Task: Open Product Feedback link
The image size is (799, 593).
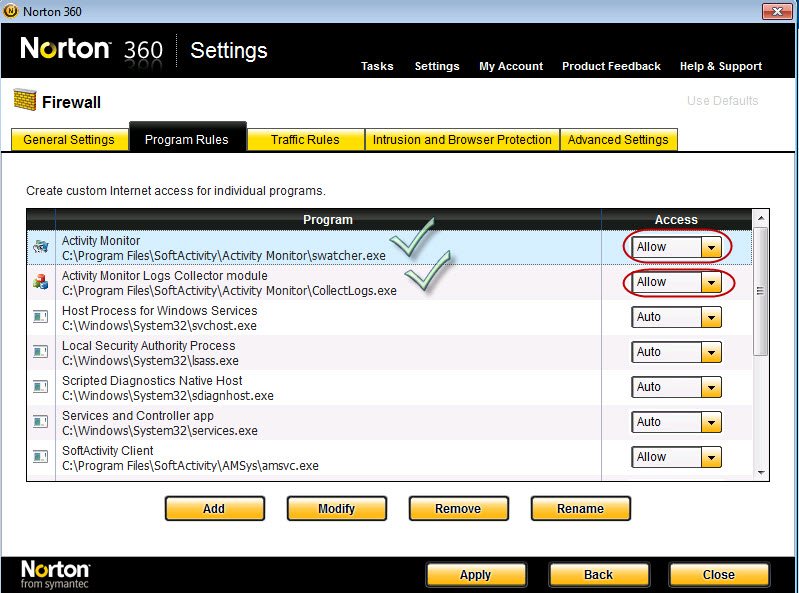Action: (611, 66)
